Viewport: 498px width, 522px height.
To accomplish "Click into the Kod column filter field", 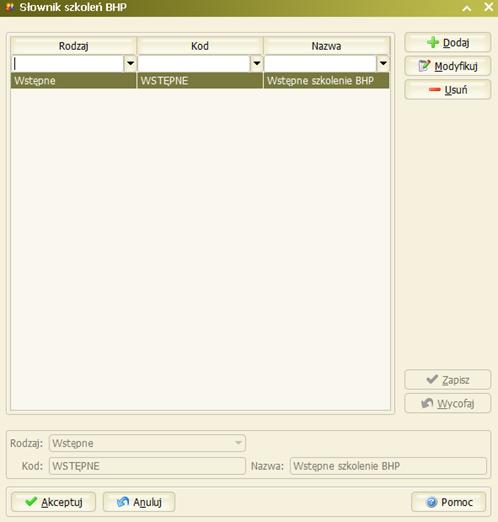I will pyautogui.click(x=194, y=63).
